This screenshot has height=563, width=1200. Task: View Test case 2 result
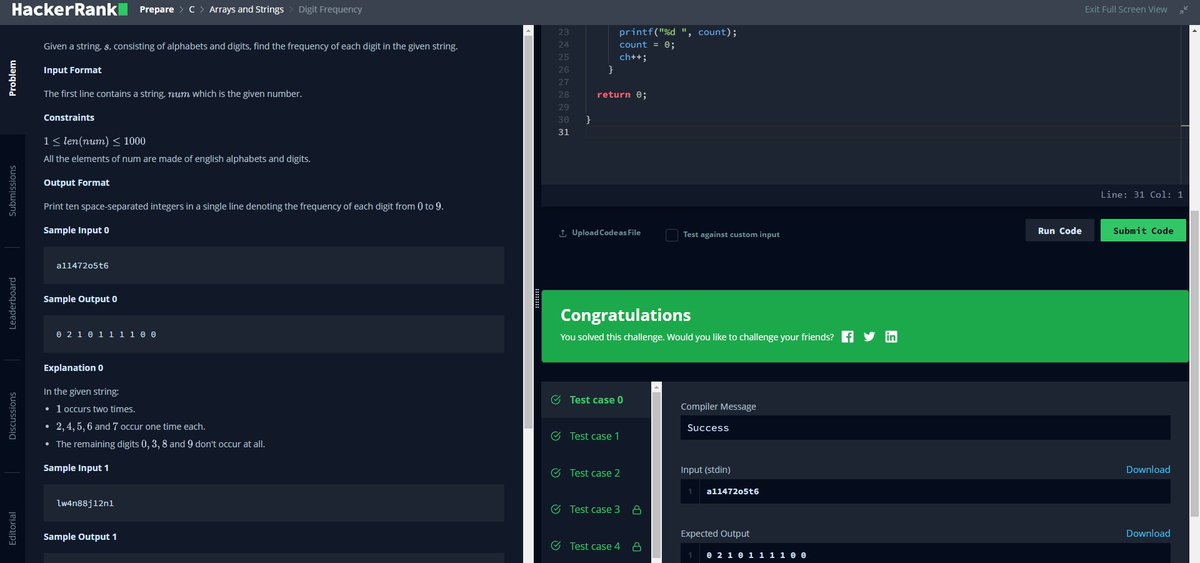[598, 473]
